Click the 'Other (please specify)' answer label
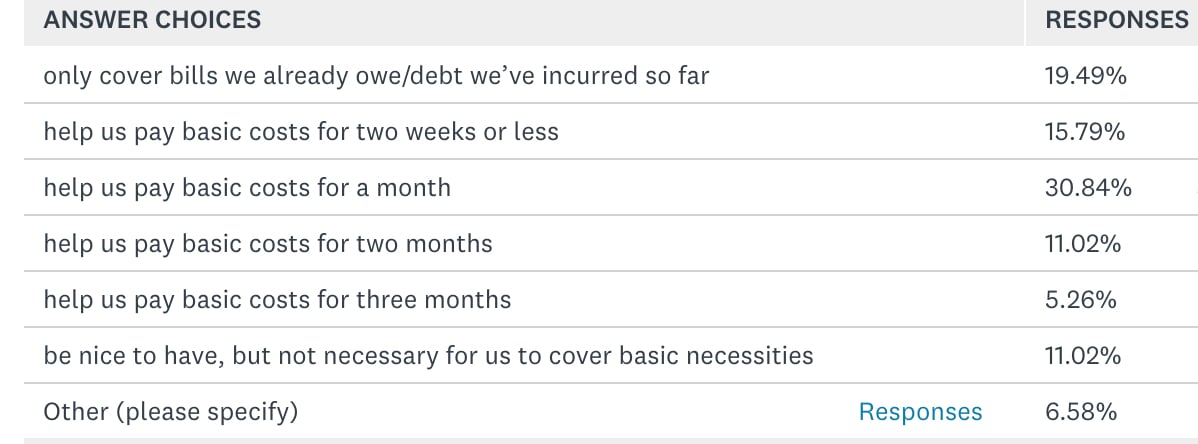The height and width of the screenshot is (444, 1198). click(x=170, y=412)
